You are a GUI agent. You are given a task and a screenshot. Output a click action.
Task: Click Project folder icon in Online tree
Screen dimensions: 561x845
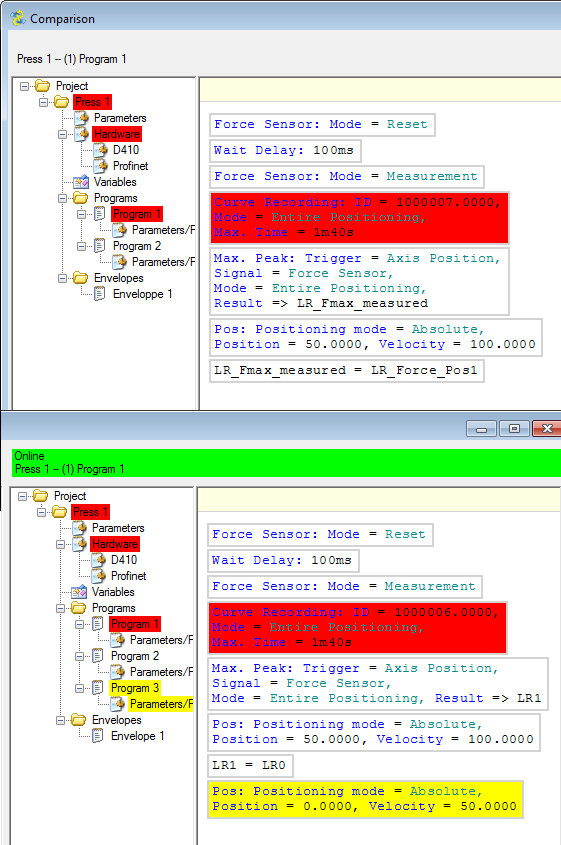point(40,496)
